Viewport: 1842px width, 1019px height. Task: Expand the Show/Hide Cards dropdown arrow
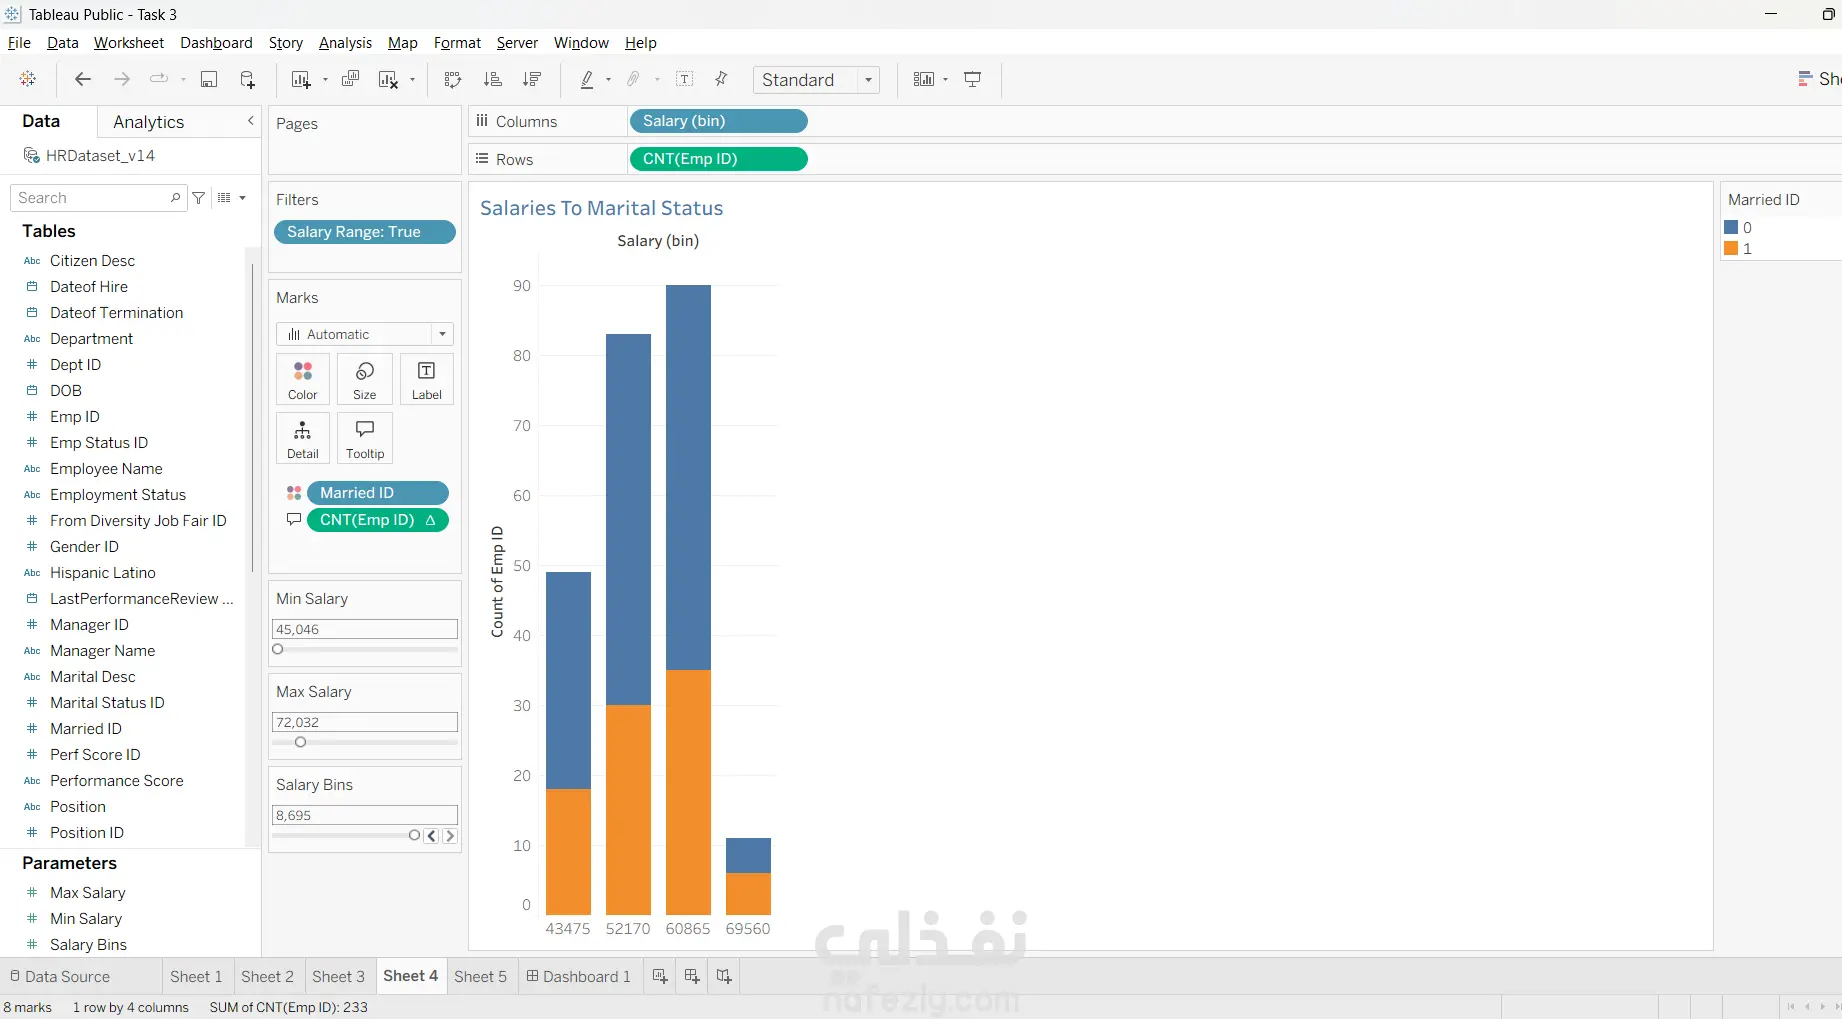(x=945, y=80)
